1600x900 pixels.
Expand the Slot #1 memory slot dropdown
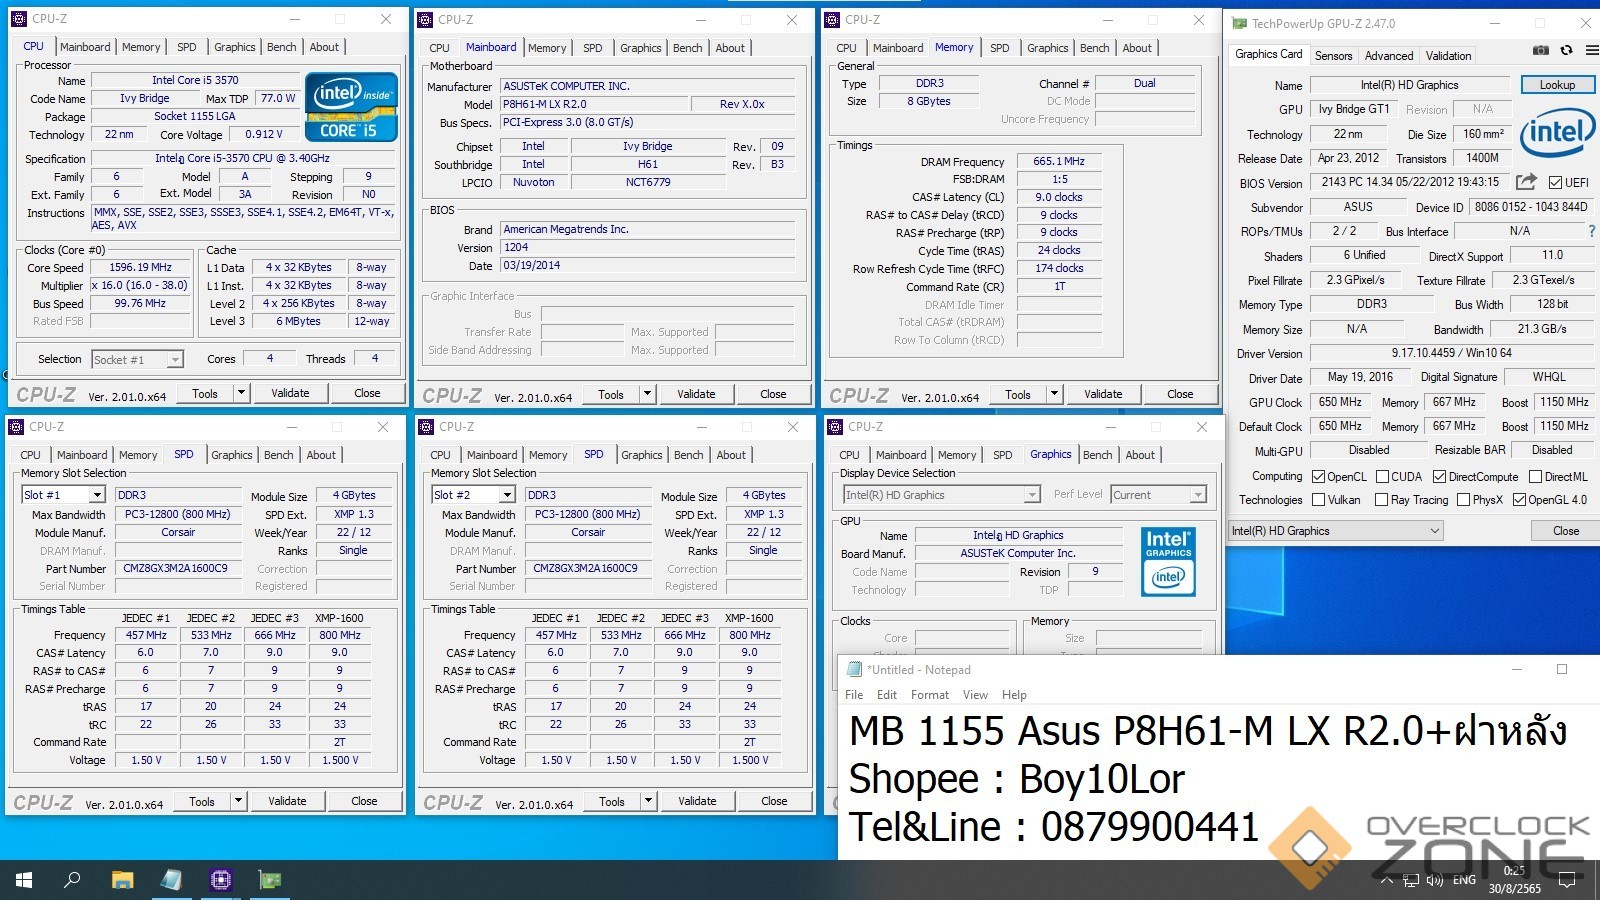[97, 495]
